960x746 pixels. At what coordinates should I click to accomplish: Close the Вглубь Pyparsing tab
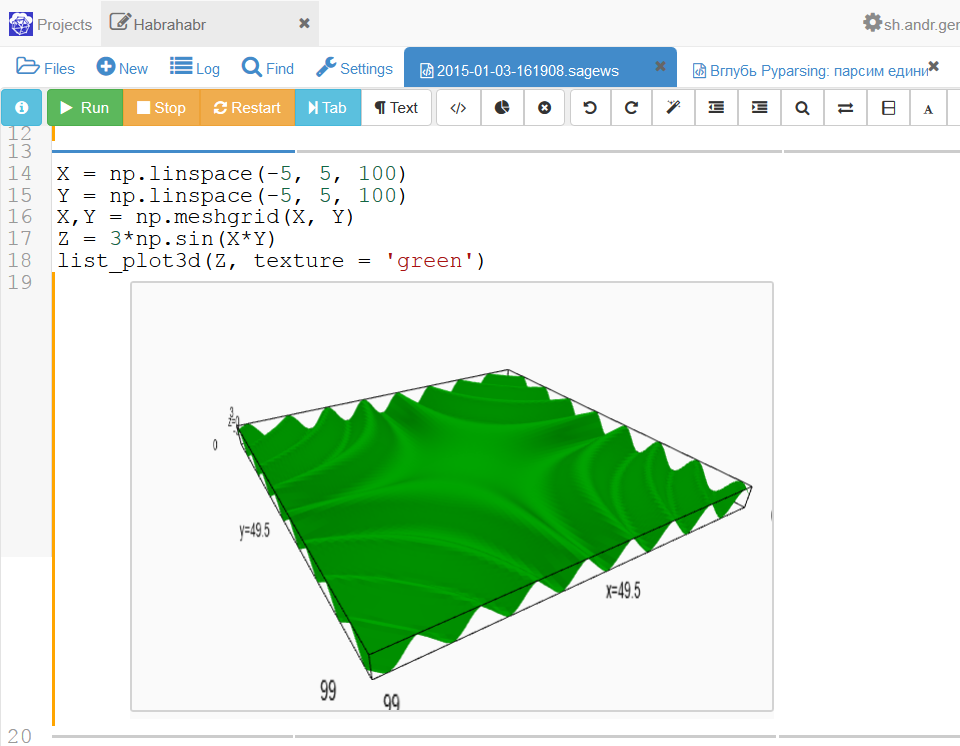pos(934,66)
